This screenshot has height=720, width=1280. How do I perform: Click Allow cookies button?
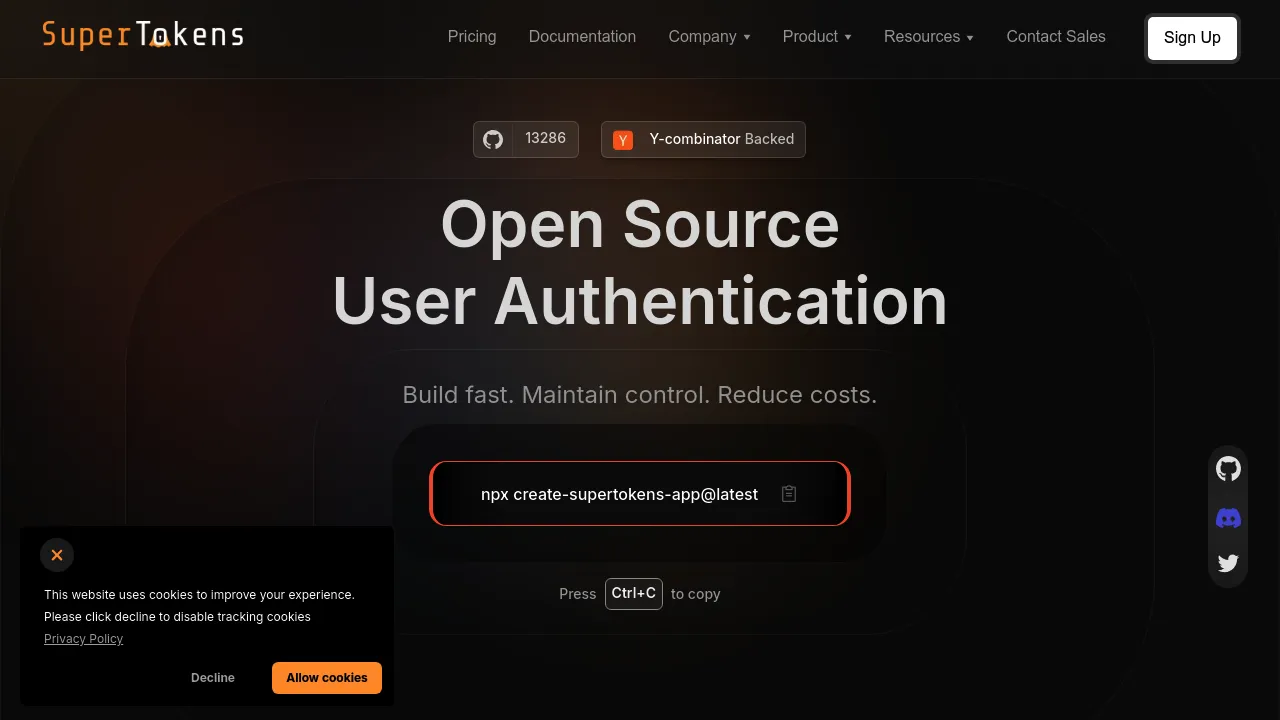point(327,678)
